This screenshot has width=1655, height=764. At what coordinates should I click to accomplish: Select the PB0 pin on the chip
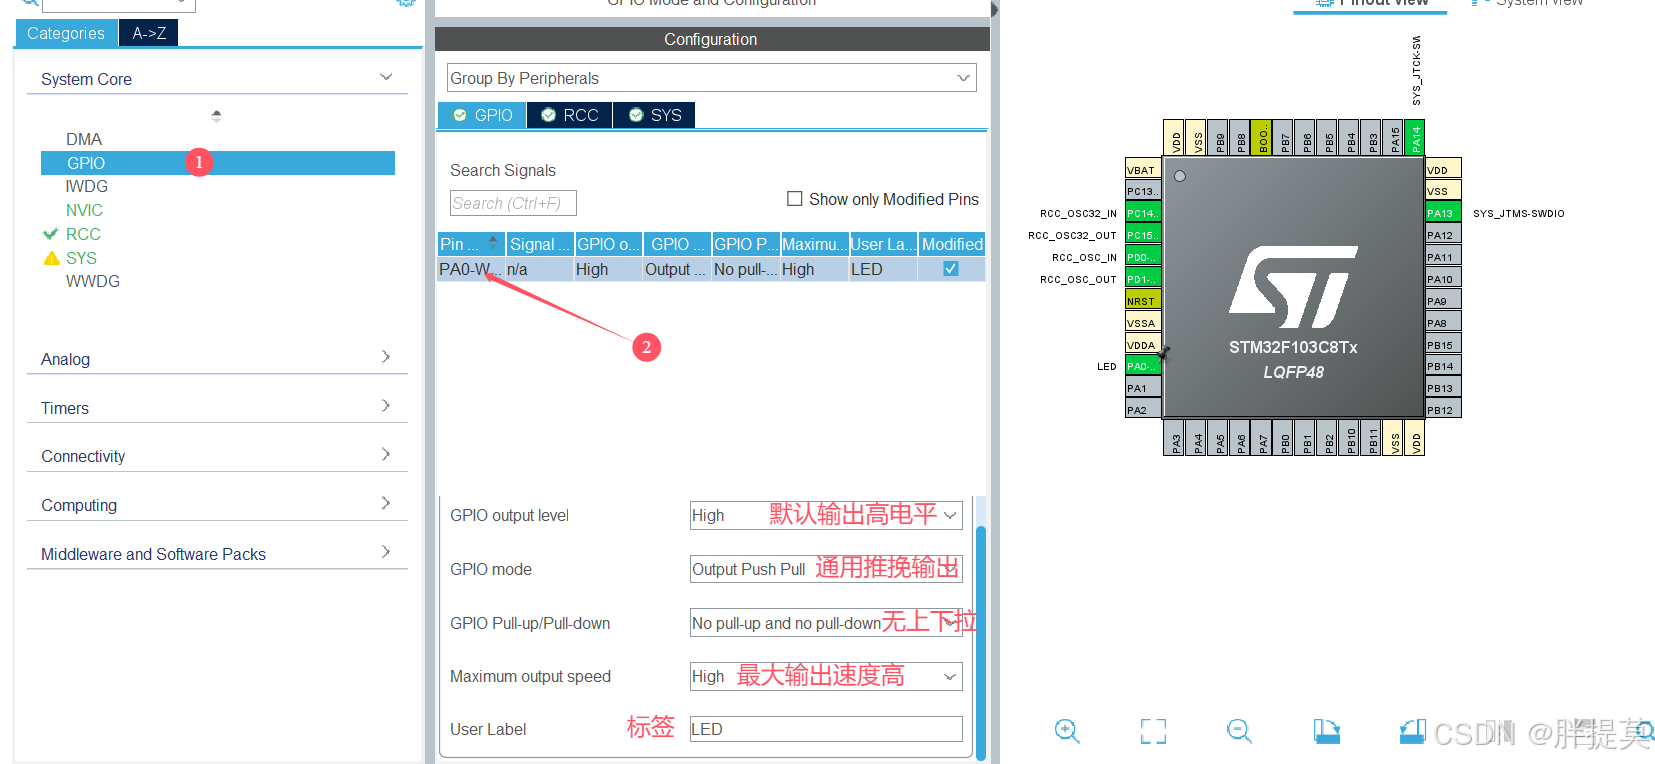[x=1285, y=438]
